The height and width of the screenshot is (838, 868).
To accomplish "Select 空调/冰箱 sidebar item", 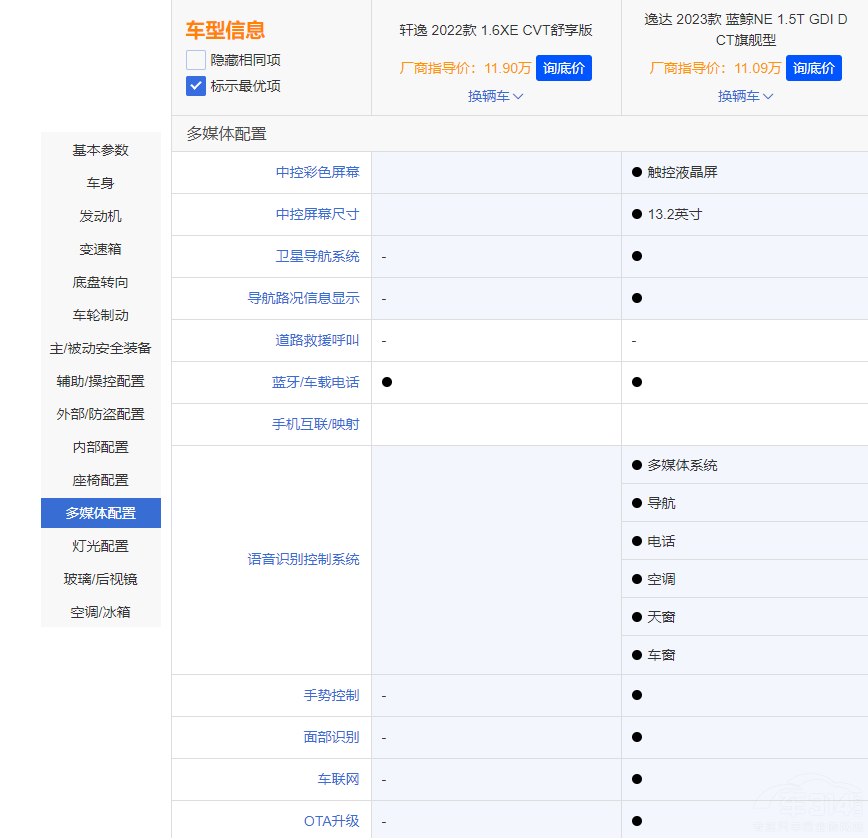I will coord(100,612).
